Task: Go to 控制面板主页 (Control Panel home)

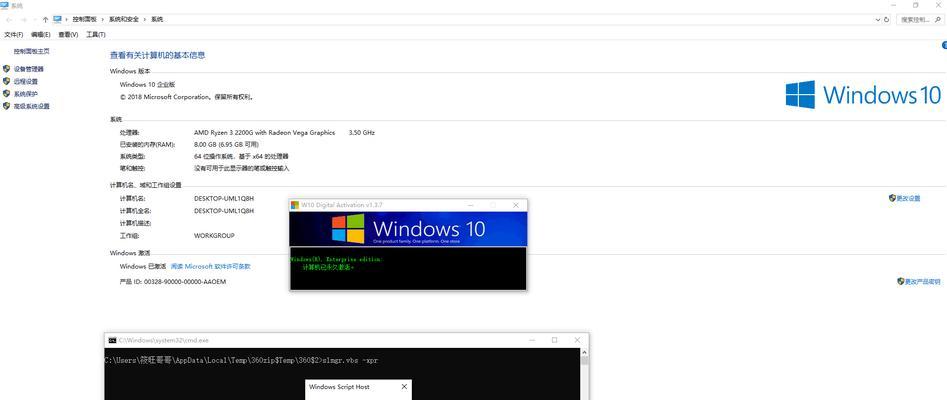Action: 31,52
